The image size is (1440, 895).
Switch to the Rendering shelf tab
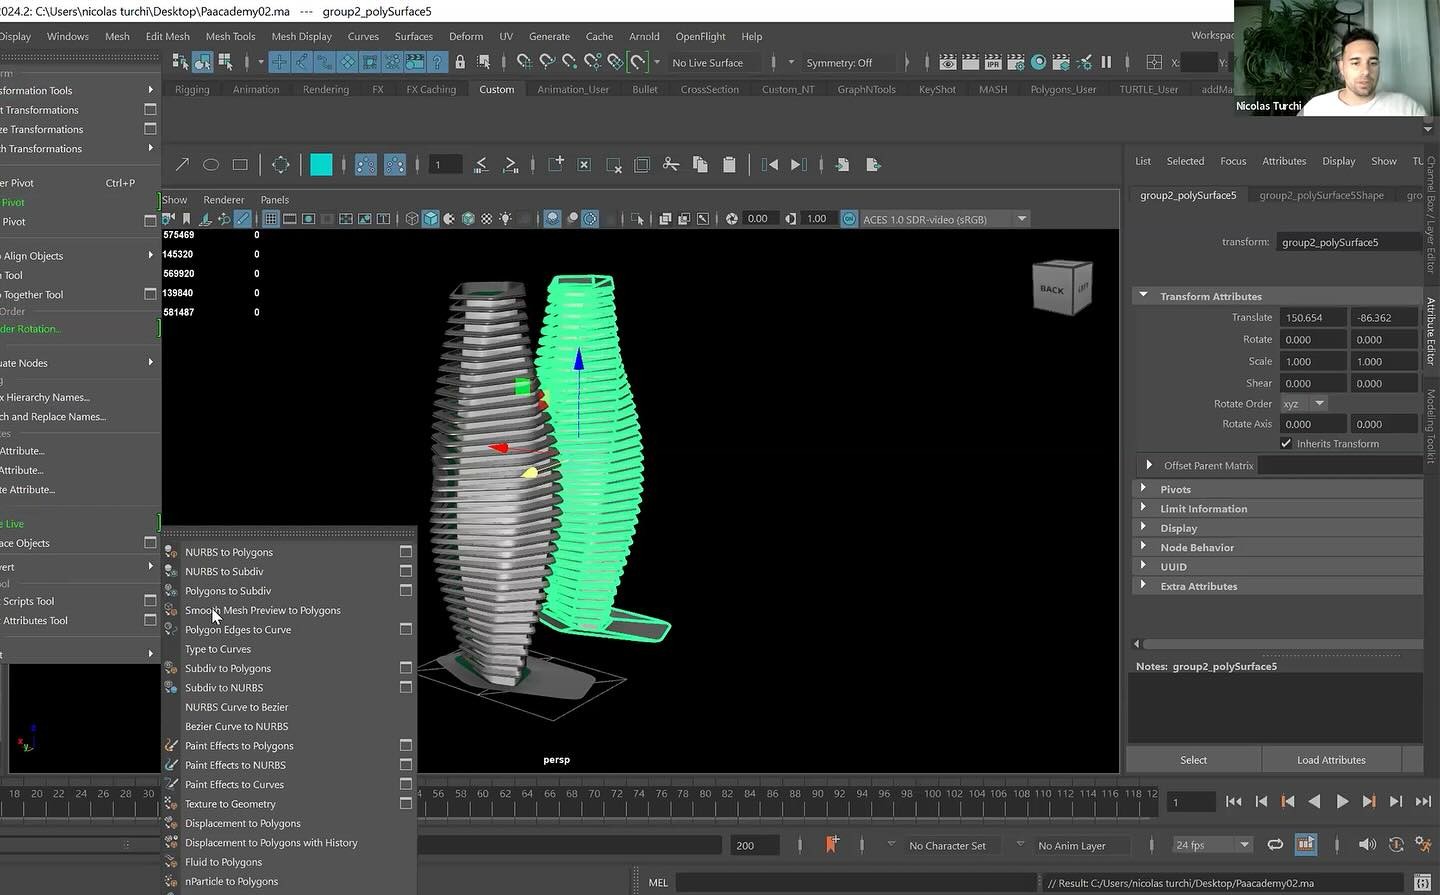[x=325, y=88]
